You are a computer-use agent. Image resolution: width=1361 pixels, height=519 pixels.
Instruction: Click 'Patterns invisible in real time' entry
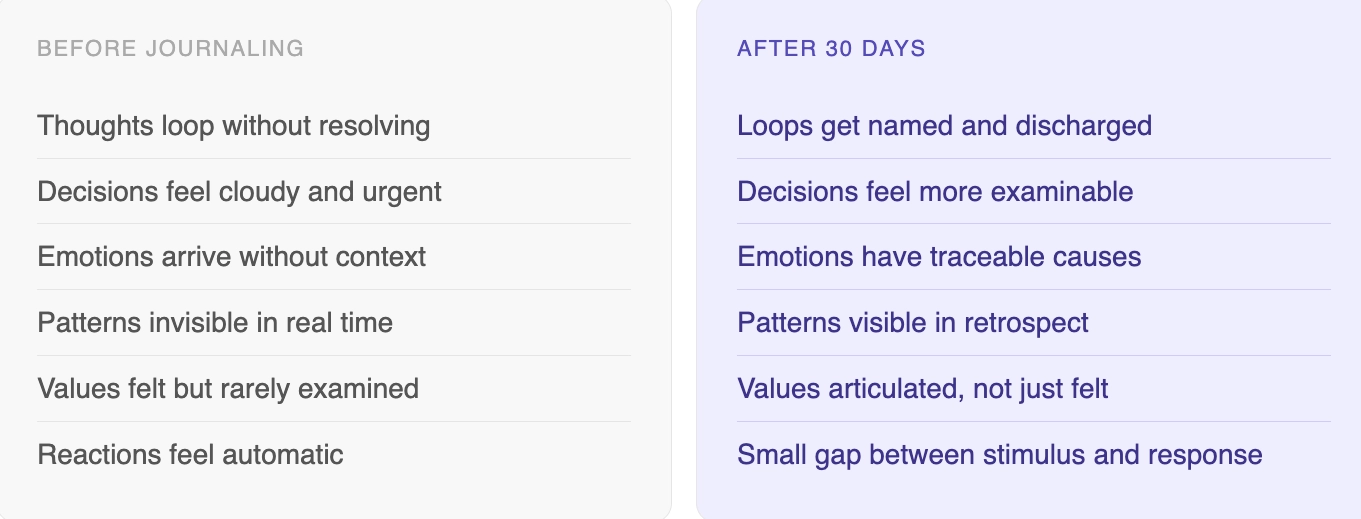click(x=215, y=323)
